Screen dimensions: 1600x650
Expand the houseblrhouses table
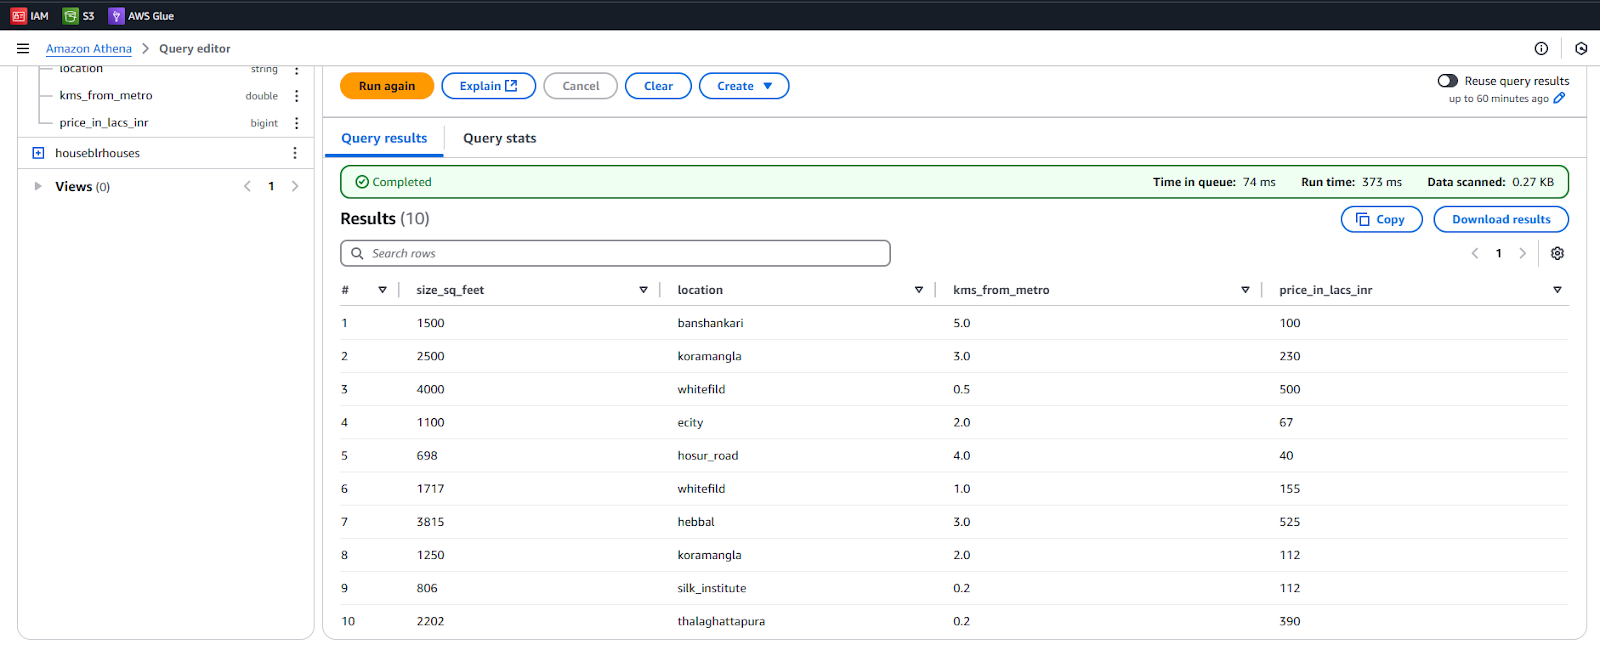[x=38, y=153]
